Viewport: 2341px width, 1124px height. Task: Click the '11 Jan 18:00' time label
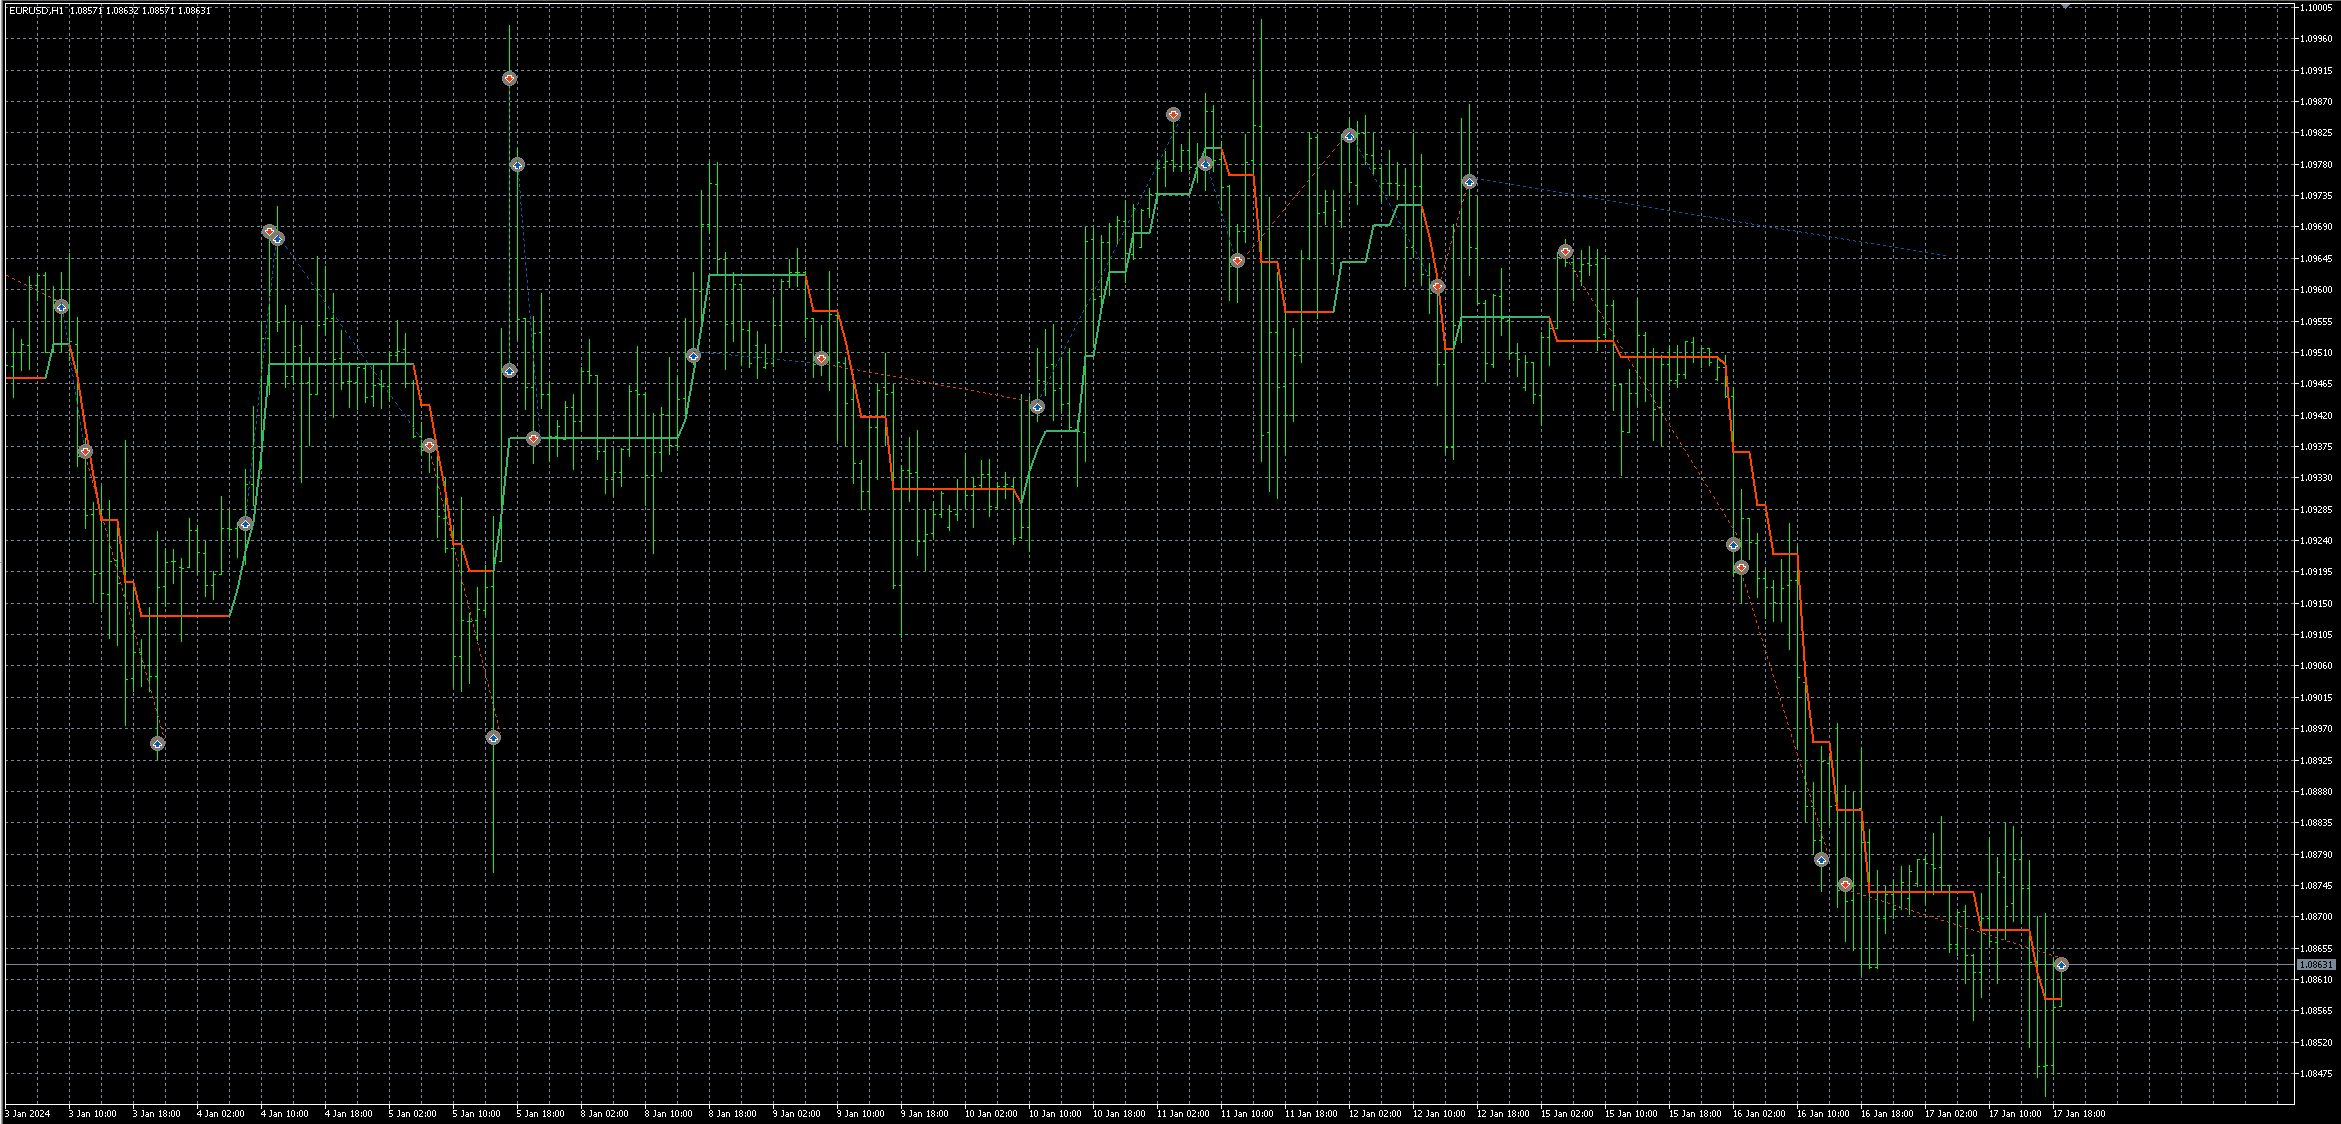[x=1311, y=1113]
